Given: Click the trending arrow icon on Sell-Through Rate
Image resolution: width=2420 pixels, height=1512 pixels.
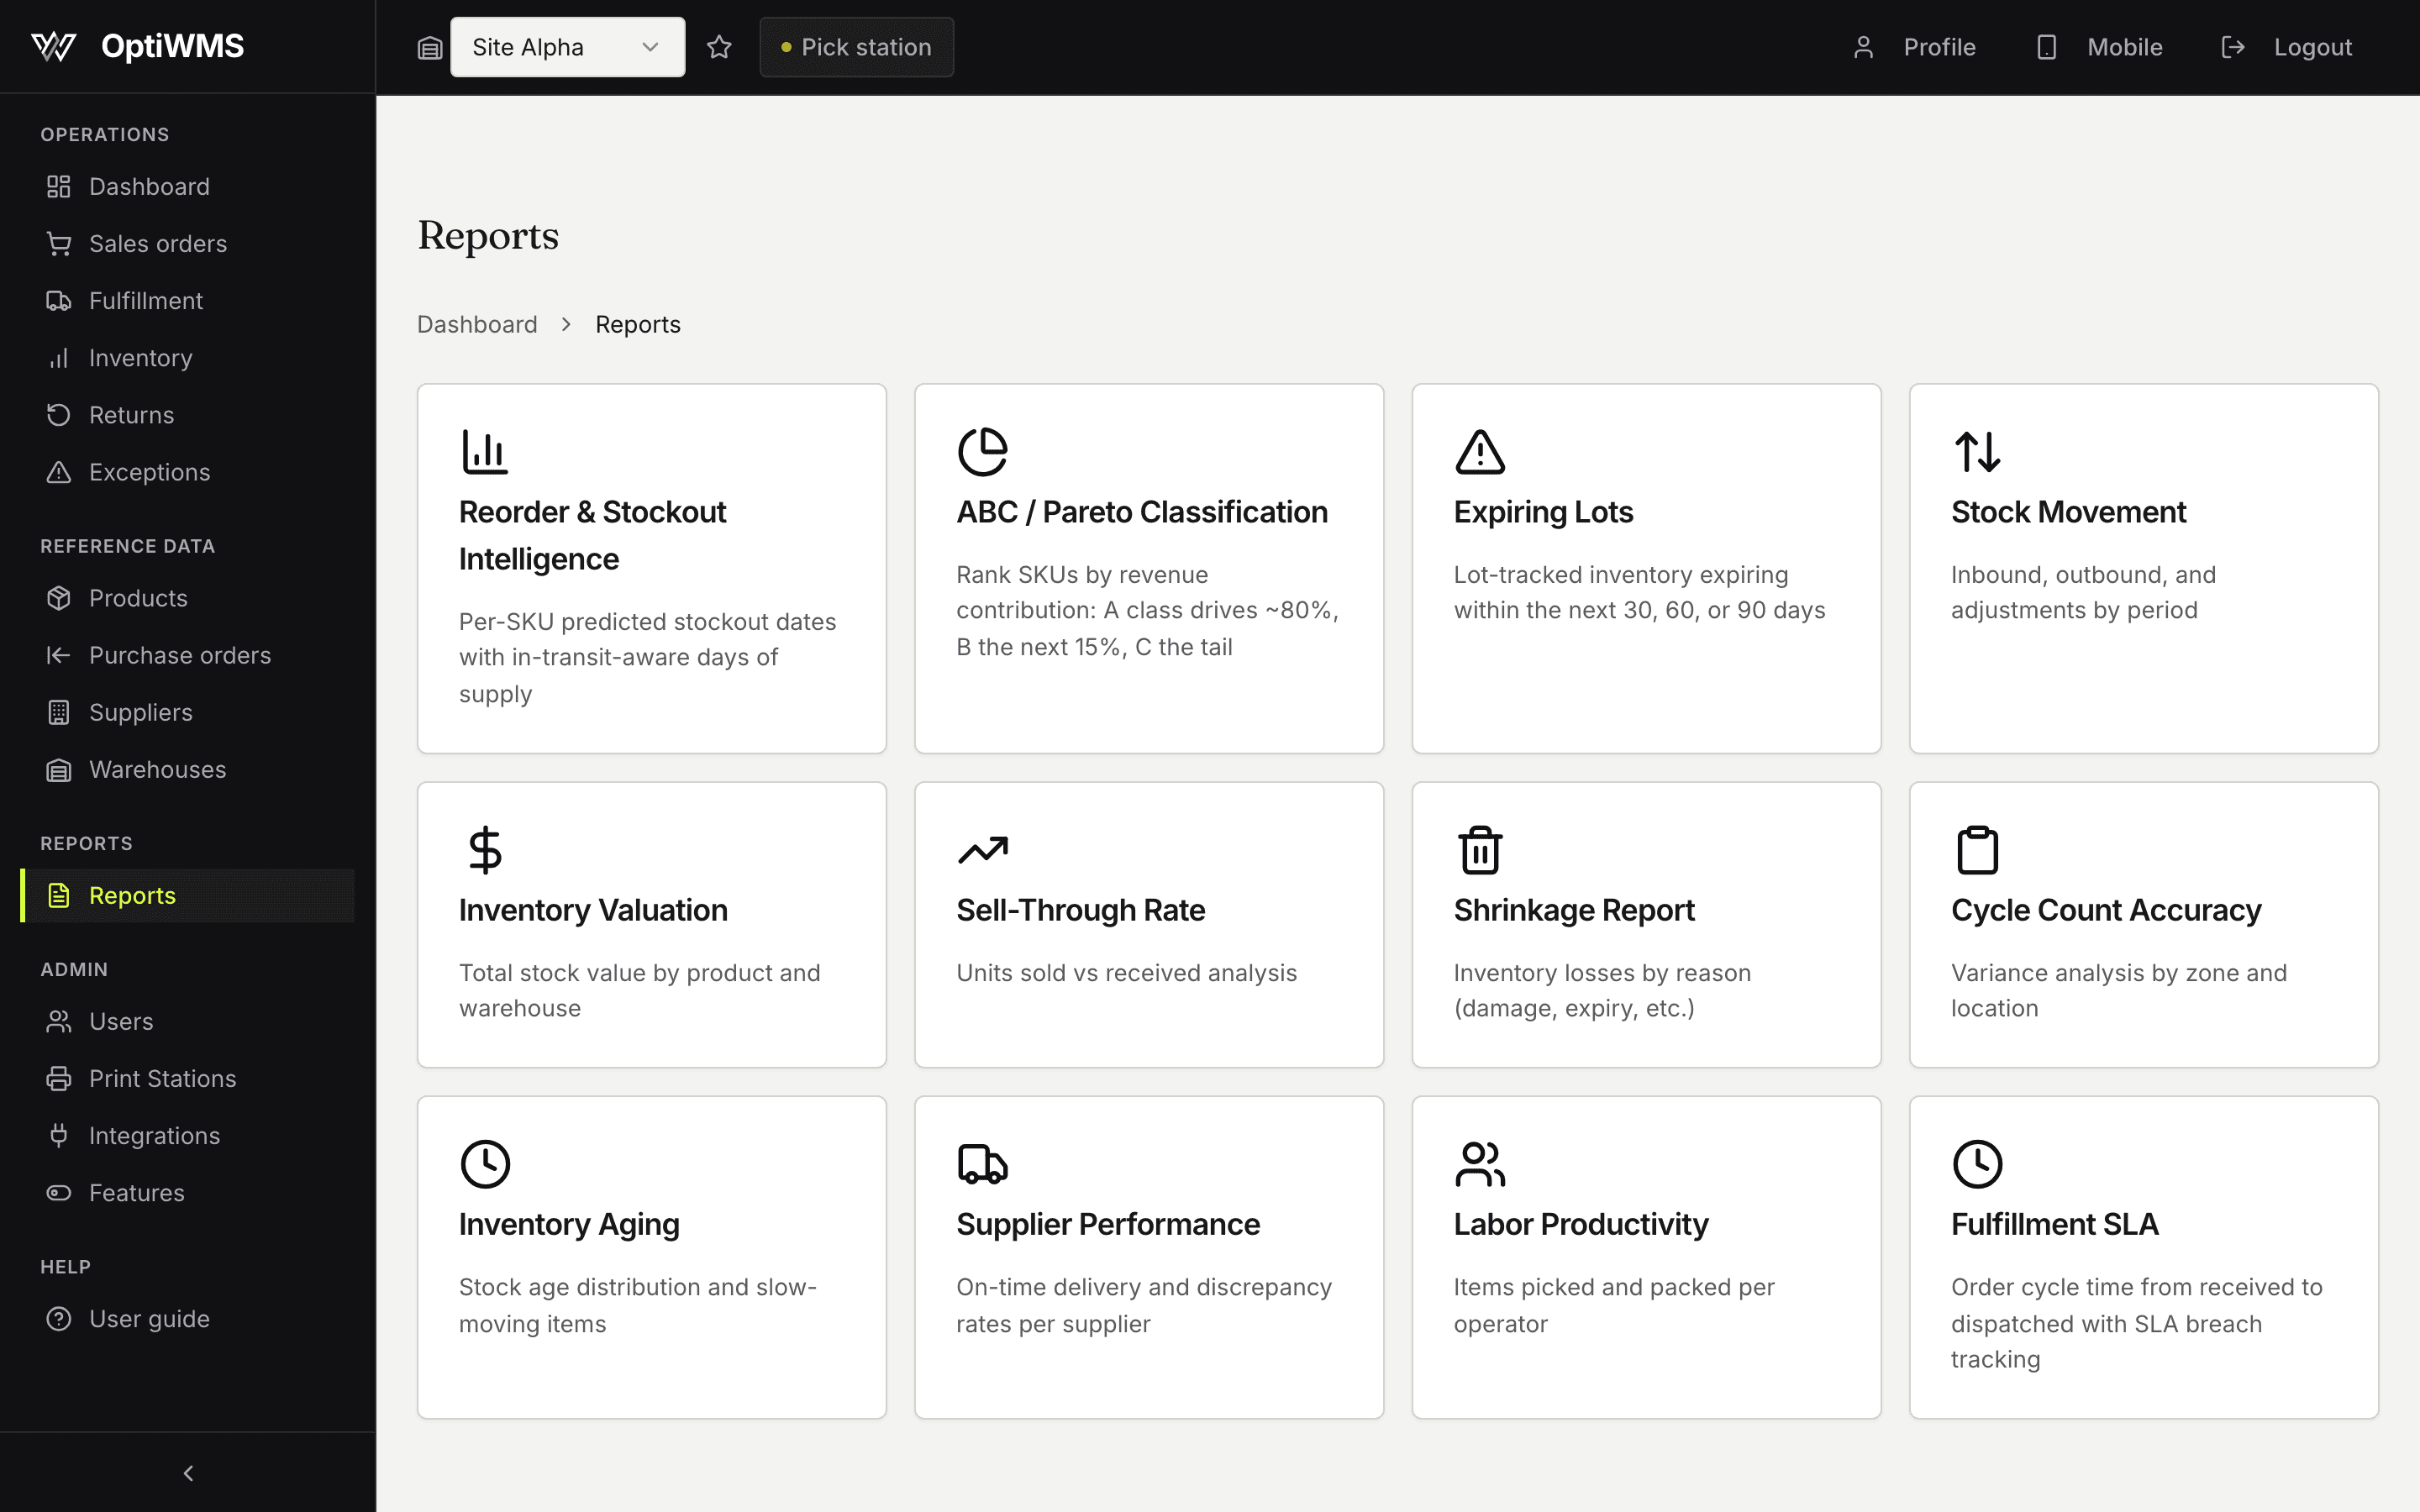Looking at the screenshot, I should 982,850.
